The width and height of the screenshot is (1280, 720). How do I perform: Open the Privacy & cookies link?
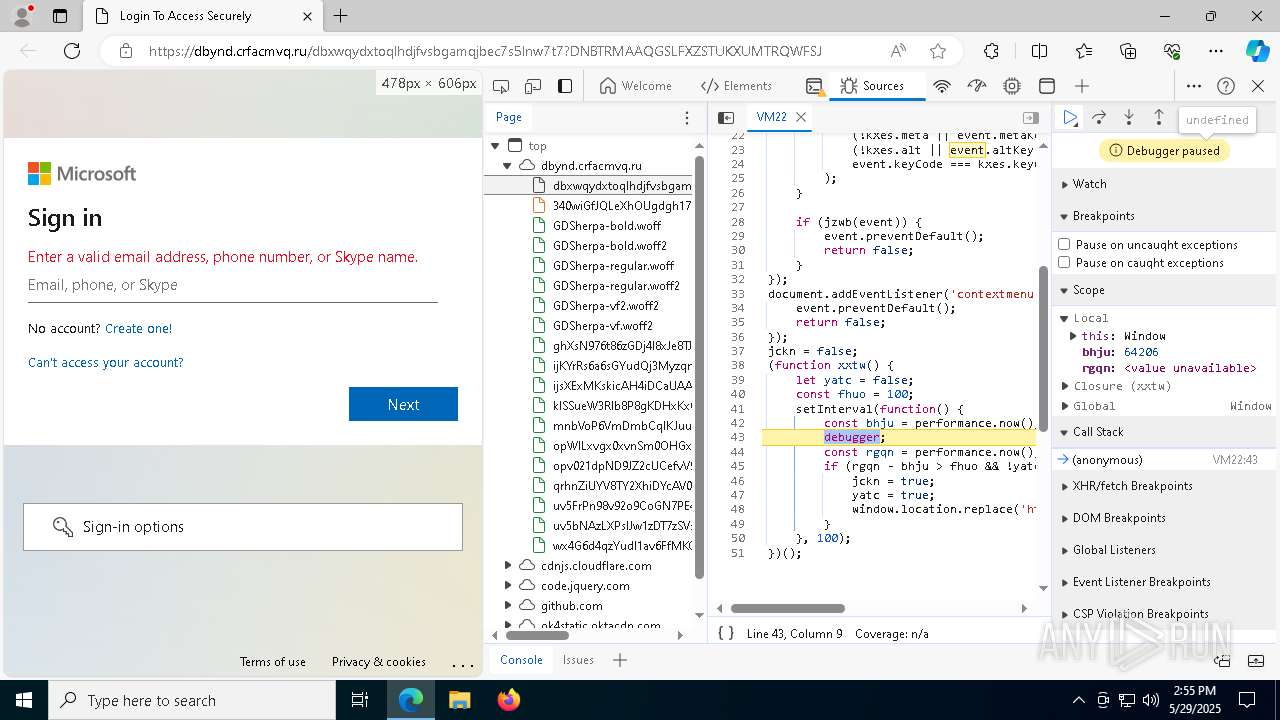[x=379, y=662]
